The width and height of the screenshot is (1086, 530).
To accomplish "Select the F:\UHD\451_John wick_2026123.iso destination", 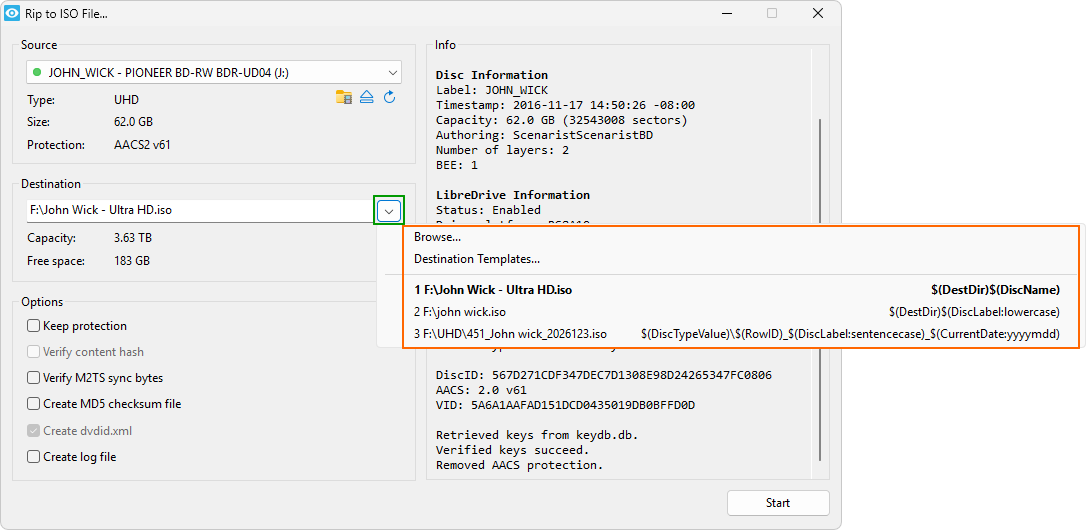I will tap(511, 334).
